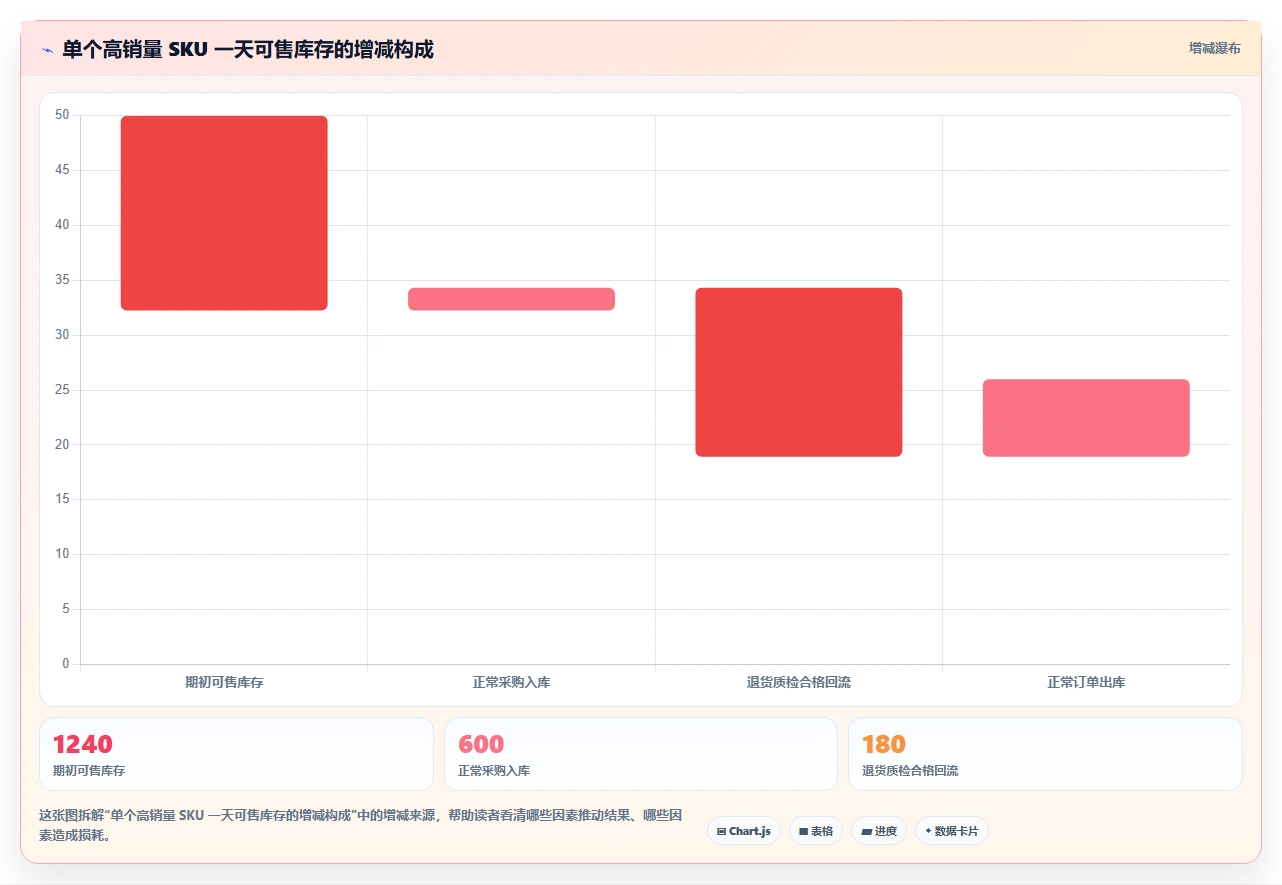Click the y-axis value 30
1282x885 pixels.
(62, 335)
